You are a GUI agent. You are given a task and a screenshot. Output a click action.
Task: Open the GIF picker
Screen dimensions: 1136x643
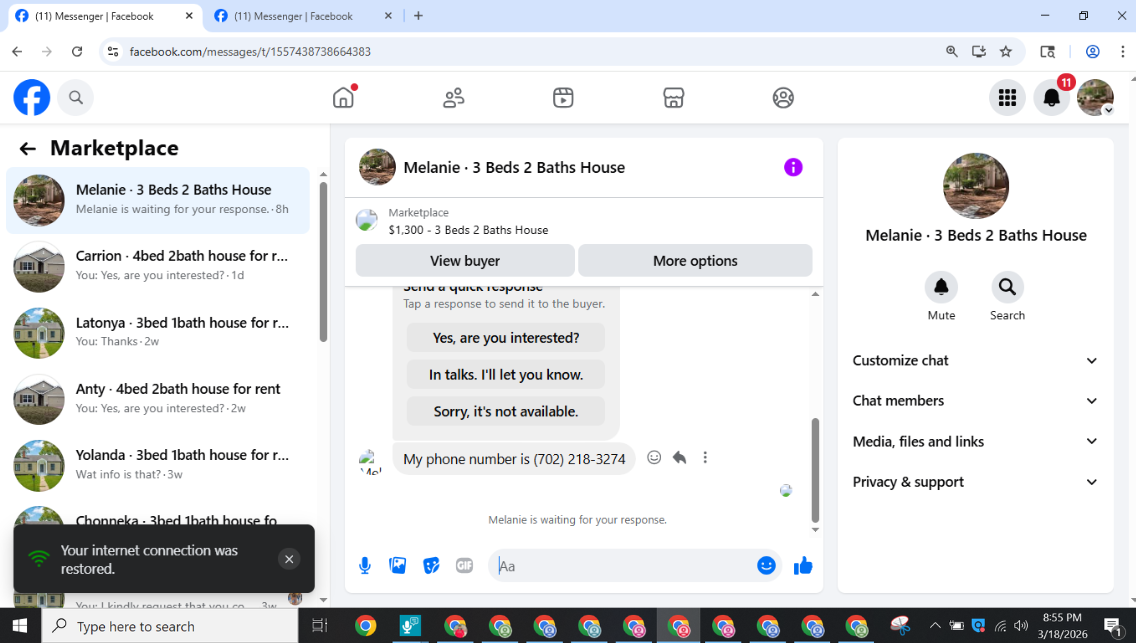pyautogui.click(x=464, y=566)
